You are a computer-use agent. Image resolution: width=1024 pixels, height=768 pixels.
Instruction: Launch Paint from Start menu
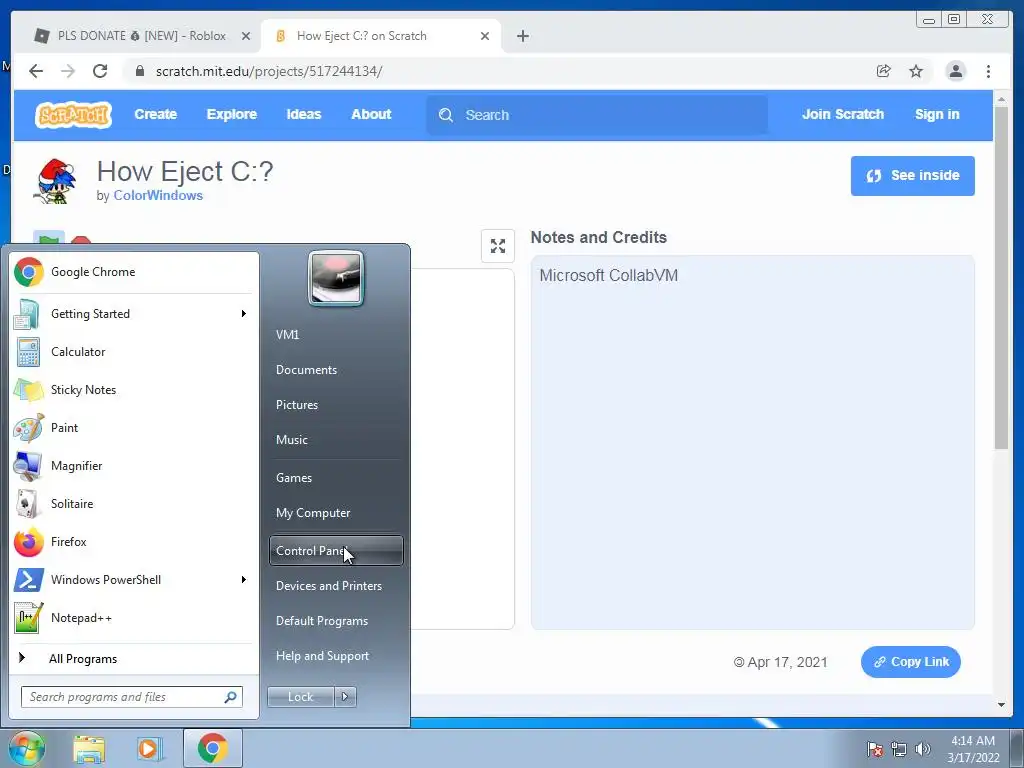coord(133,428)
